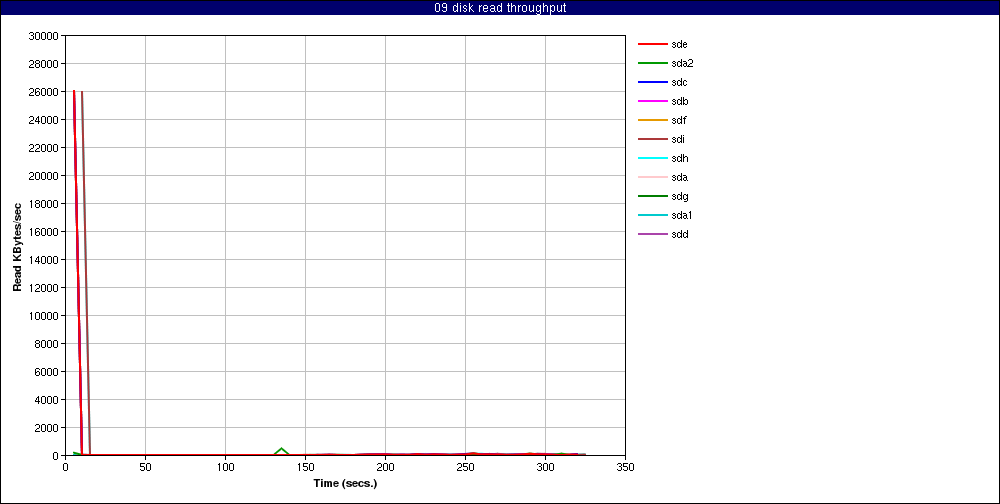Viewport: 1000px width, 504px height.
Task: Click the 150 x-axis tick label
Action: tap(305, 467)
